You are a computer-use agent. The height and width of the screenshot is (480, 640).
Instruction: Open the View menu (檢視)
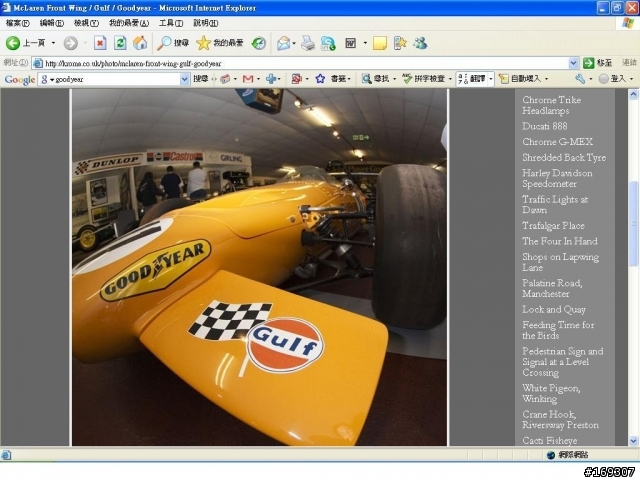tap(86, 23)
